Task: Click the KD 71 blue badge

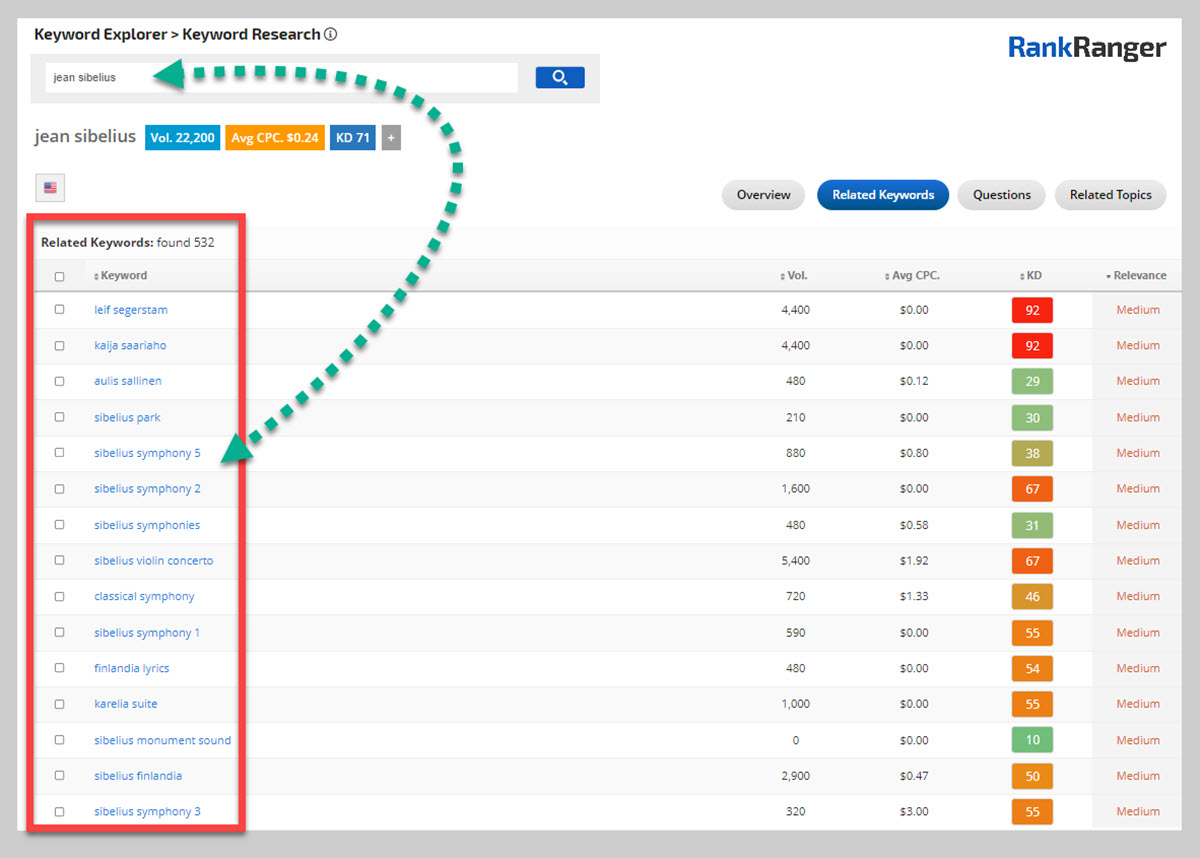Action: point(352,138)
